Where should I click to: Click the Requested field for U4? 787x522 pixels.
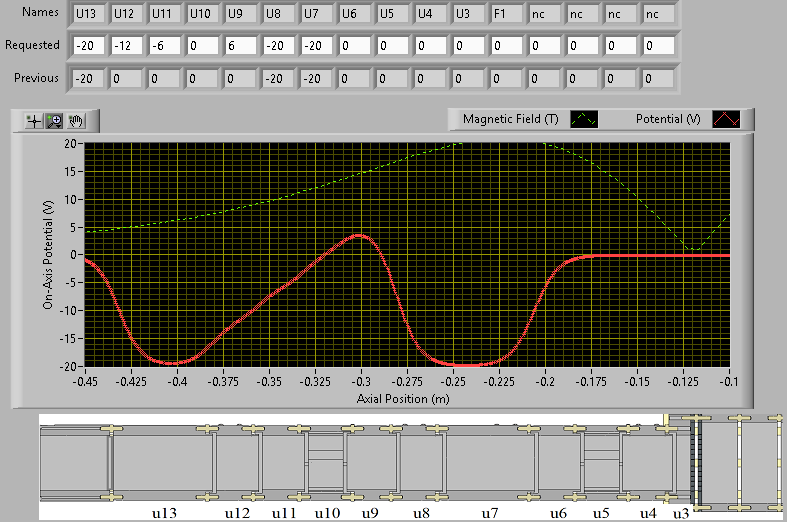431,46
